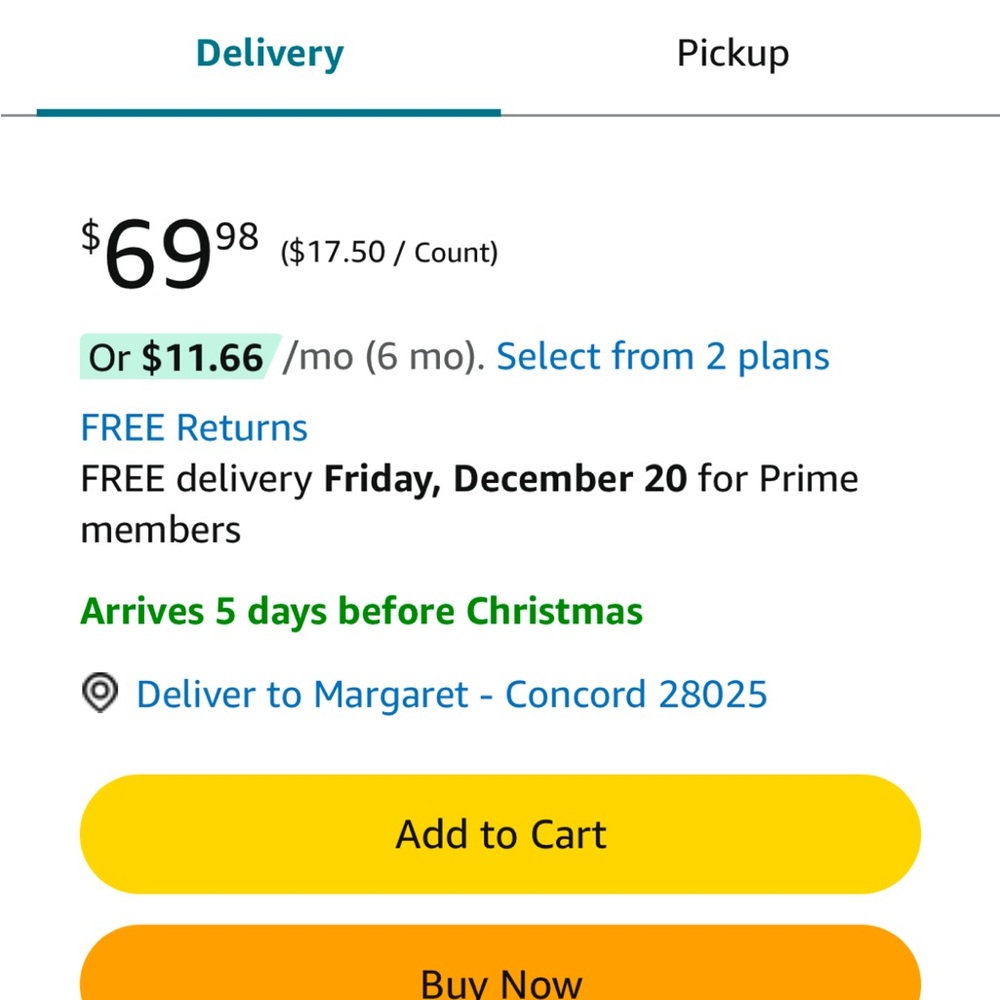Screen dimensions: 1000x1000
Task: Click the superscript 98 cents
Action: point(237,236)
